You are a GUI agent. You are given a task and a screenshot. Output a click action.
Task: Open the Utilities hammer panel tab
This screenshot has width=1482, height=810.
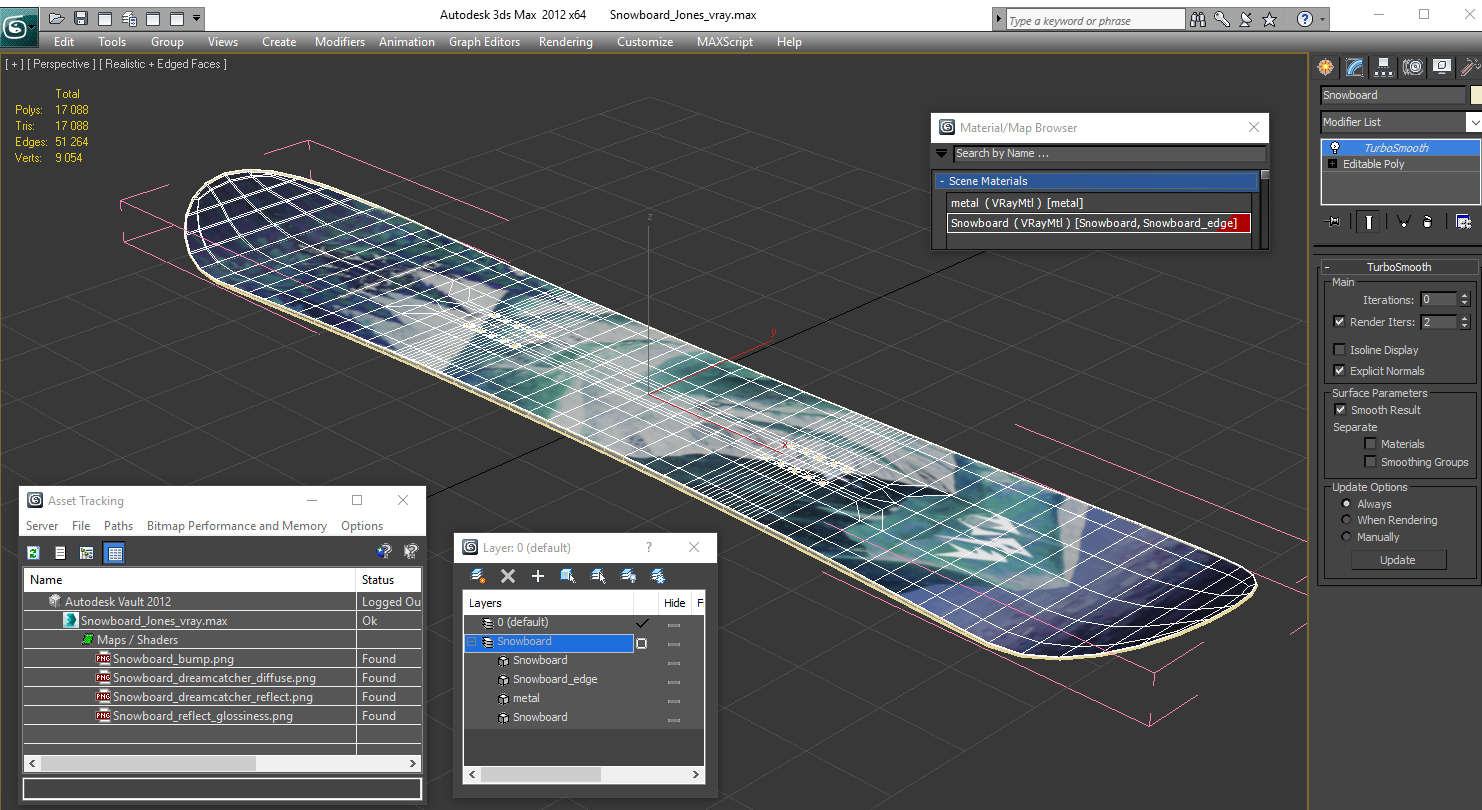click(1469, 67)
